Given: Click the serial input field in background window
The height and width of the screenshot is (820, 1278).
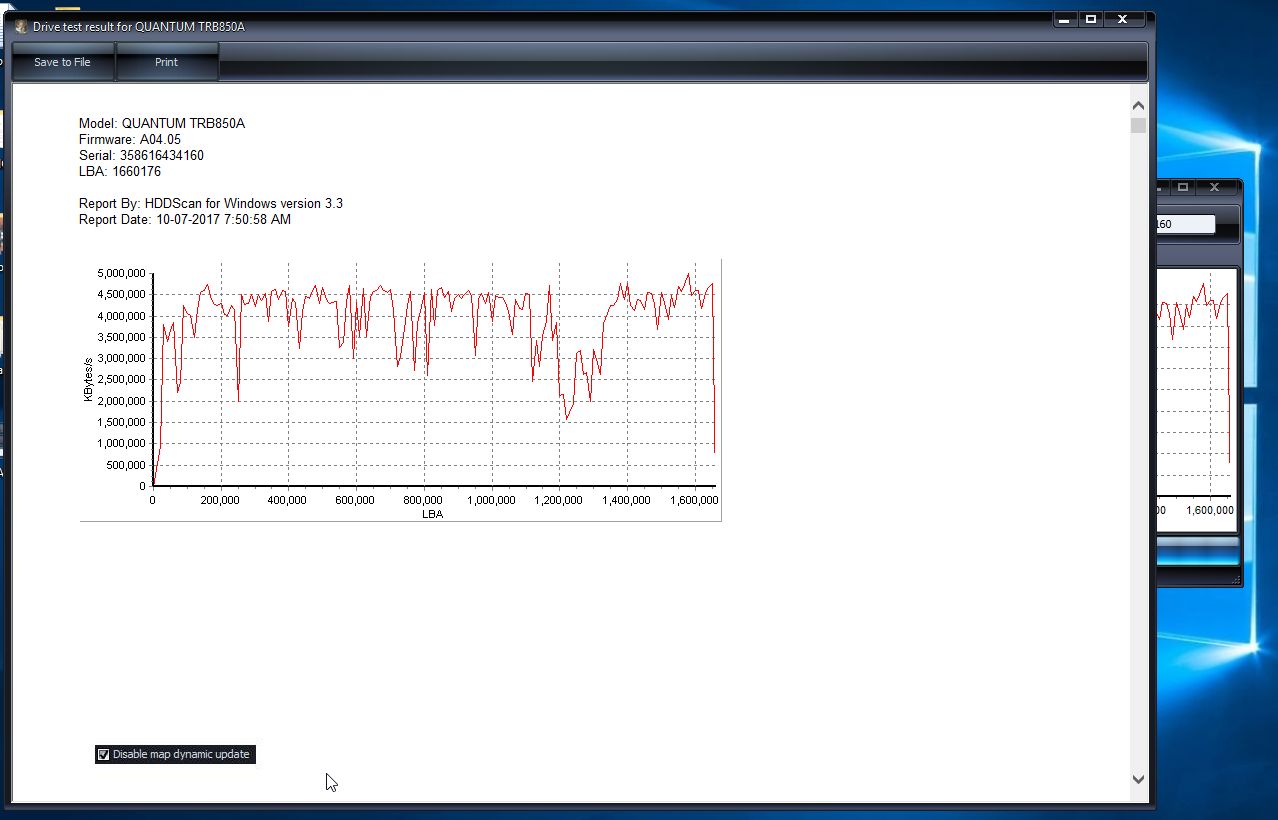Looking at the screenshot, I should (1185, 224).
